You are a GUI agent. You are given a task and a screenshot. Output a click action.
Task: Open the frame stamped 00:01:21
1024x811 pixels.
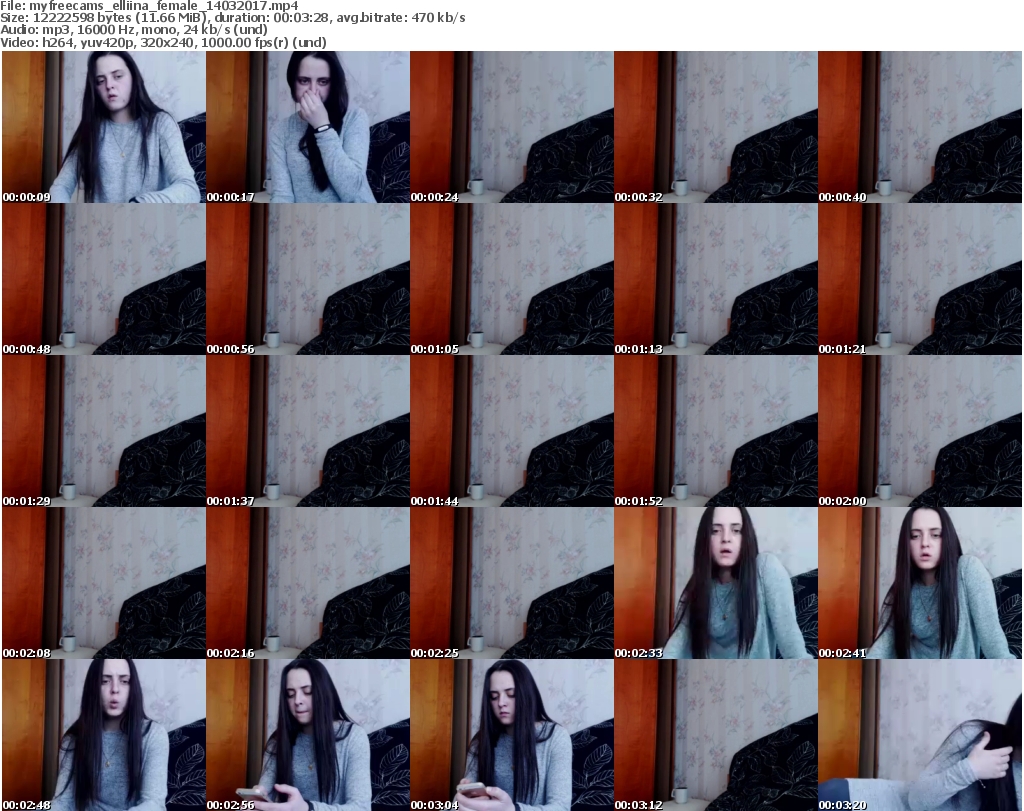click(920, 279)
